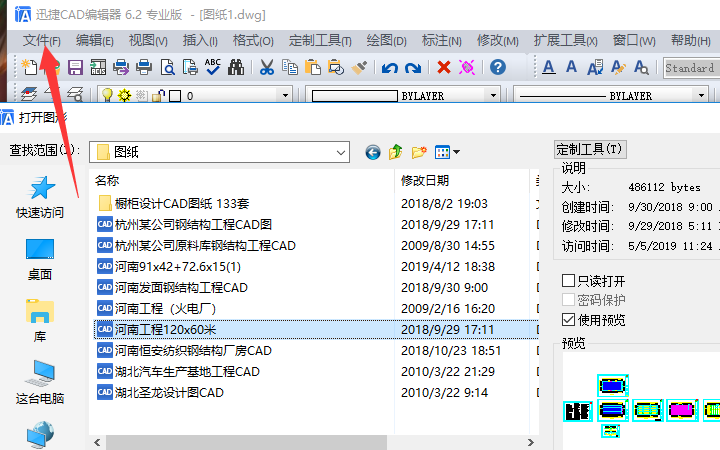720x450 pixels.
Task: Toggle layer 0 on/off lightbulb
Action: (107, 95)
